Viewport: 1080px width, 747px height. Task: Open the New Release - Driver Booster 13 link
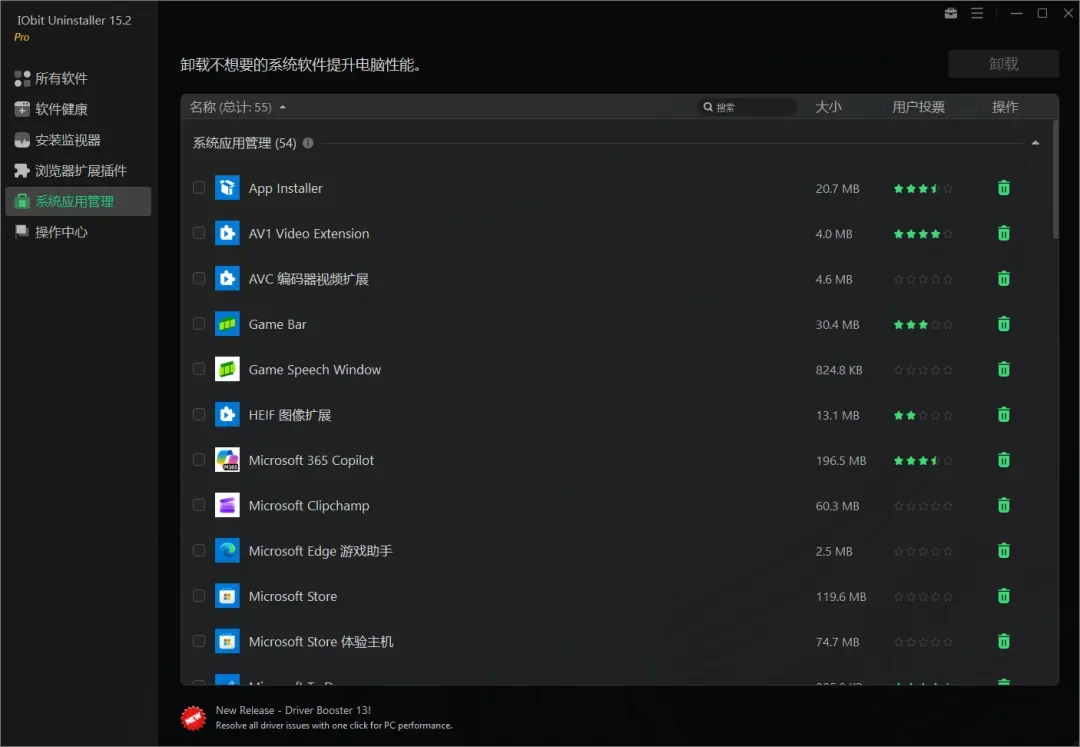[x=293, y=710]
